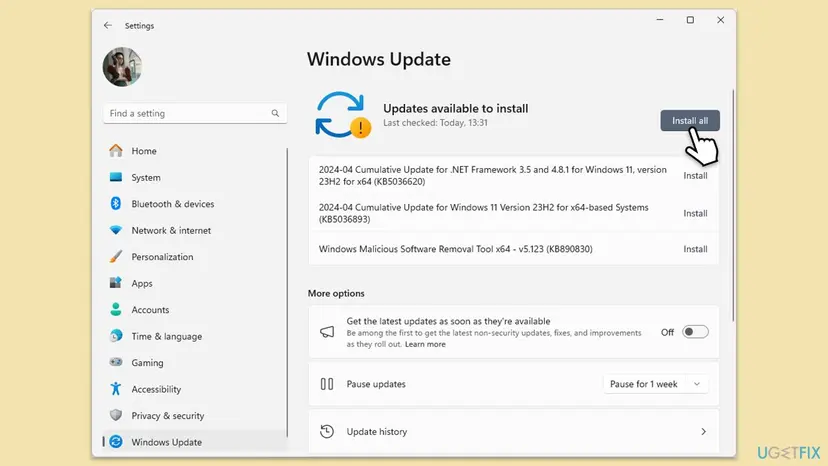Expand Update history chevron
The image size is (828, 466).
tap(703, 432)
